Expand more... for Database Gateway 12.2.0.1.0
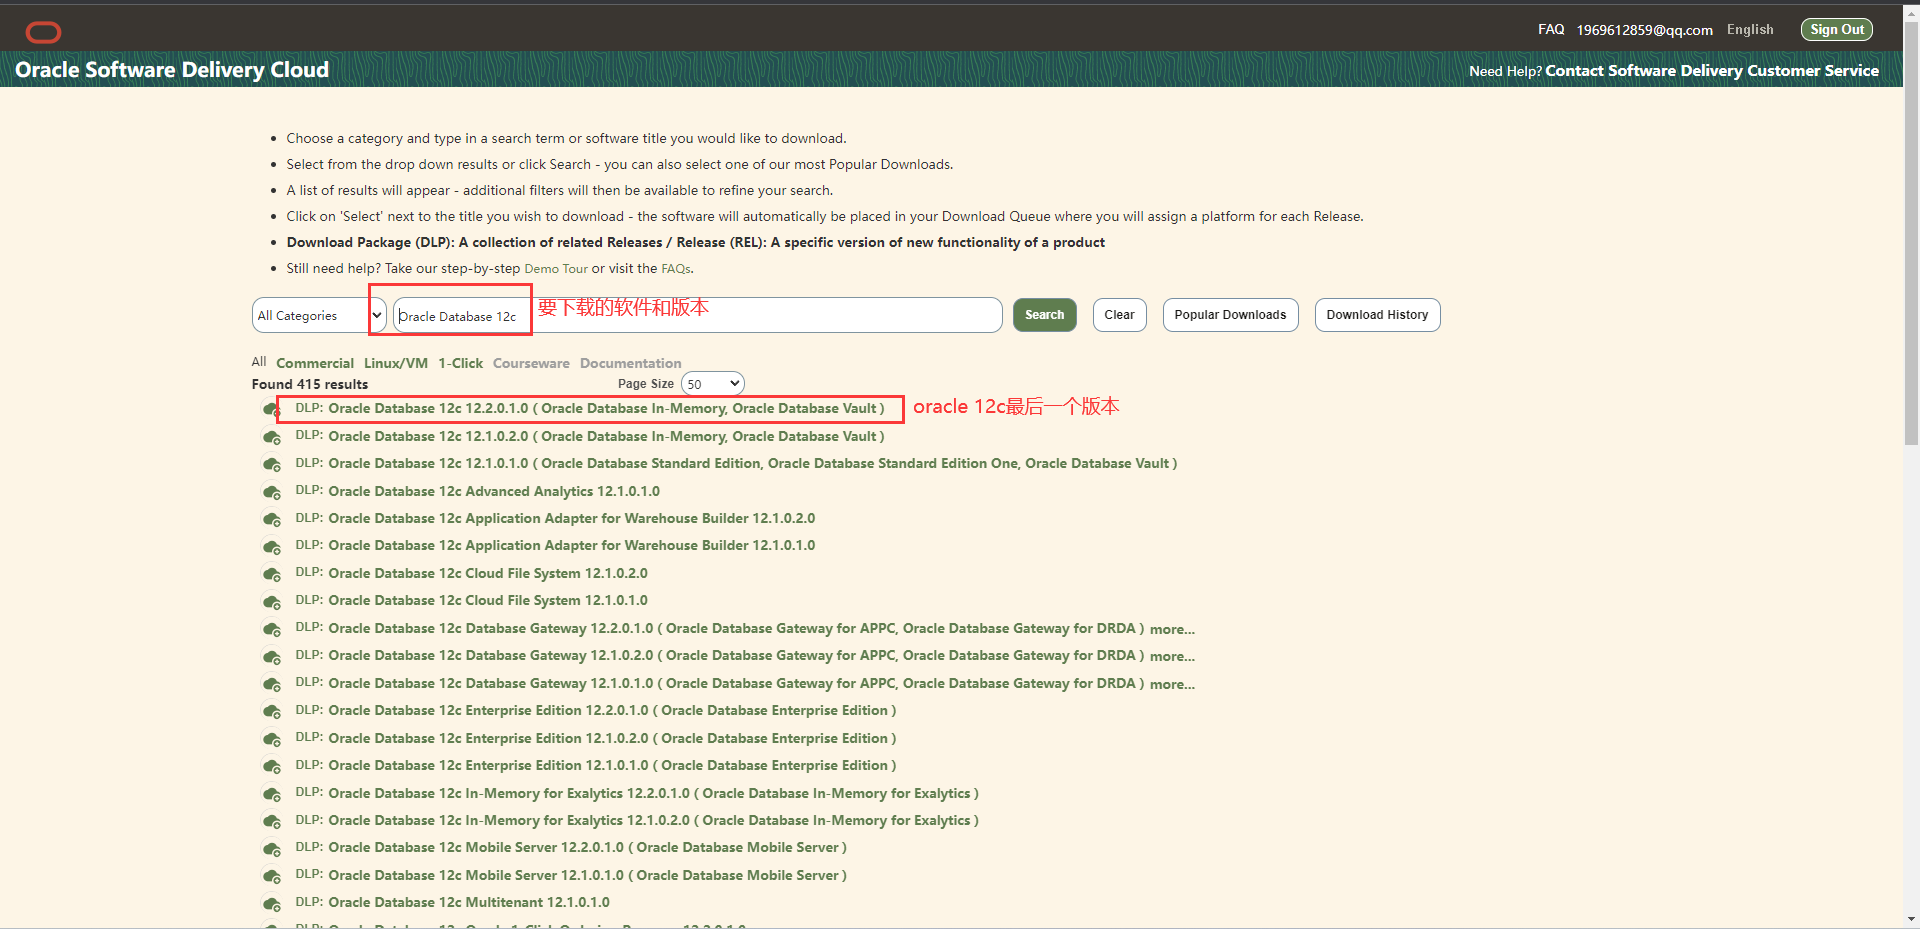This screenshot has width=1920, height=929. pos(1172,629)
